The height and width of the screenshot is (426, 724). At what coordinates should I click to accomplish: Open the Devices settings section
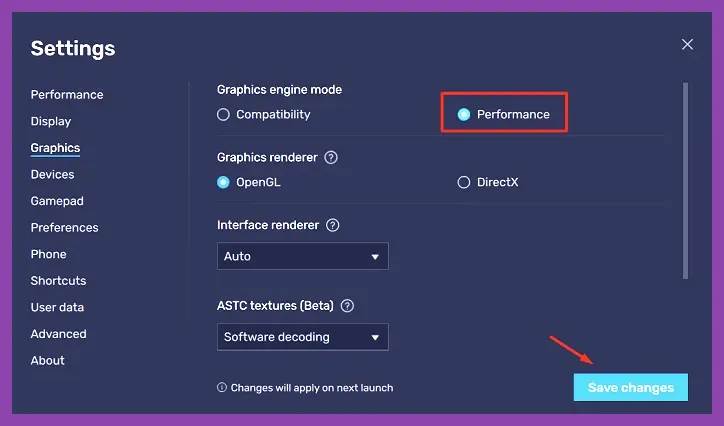(52, 174)
